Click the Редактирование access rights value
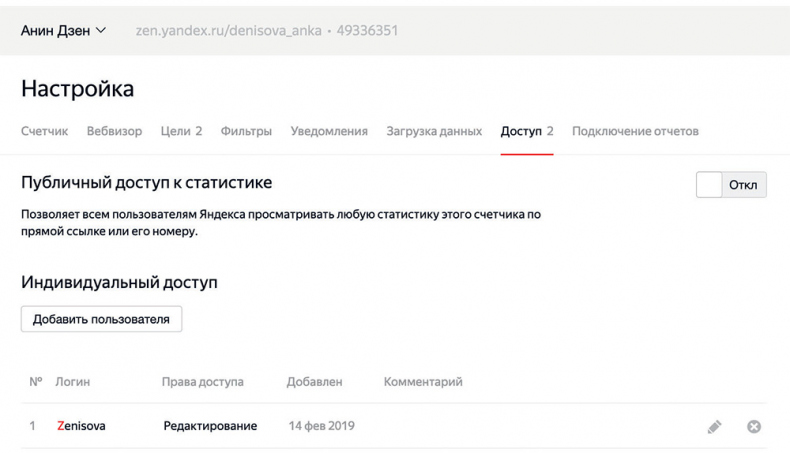This screenshot has height=453, width=790. (210, 426)
